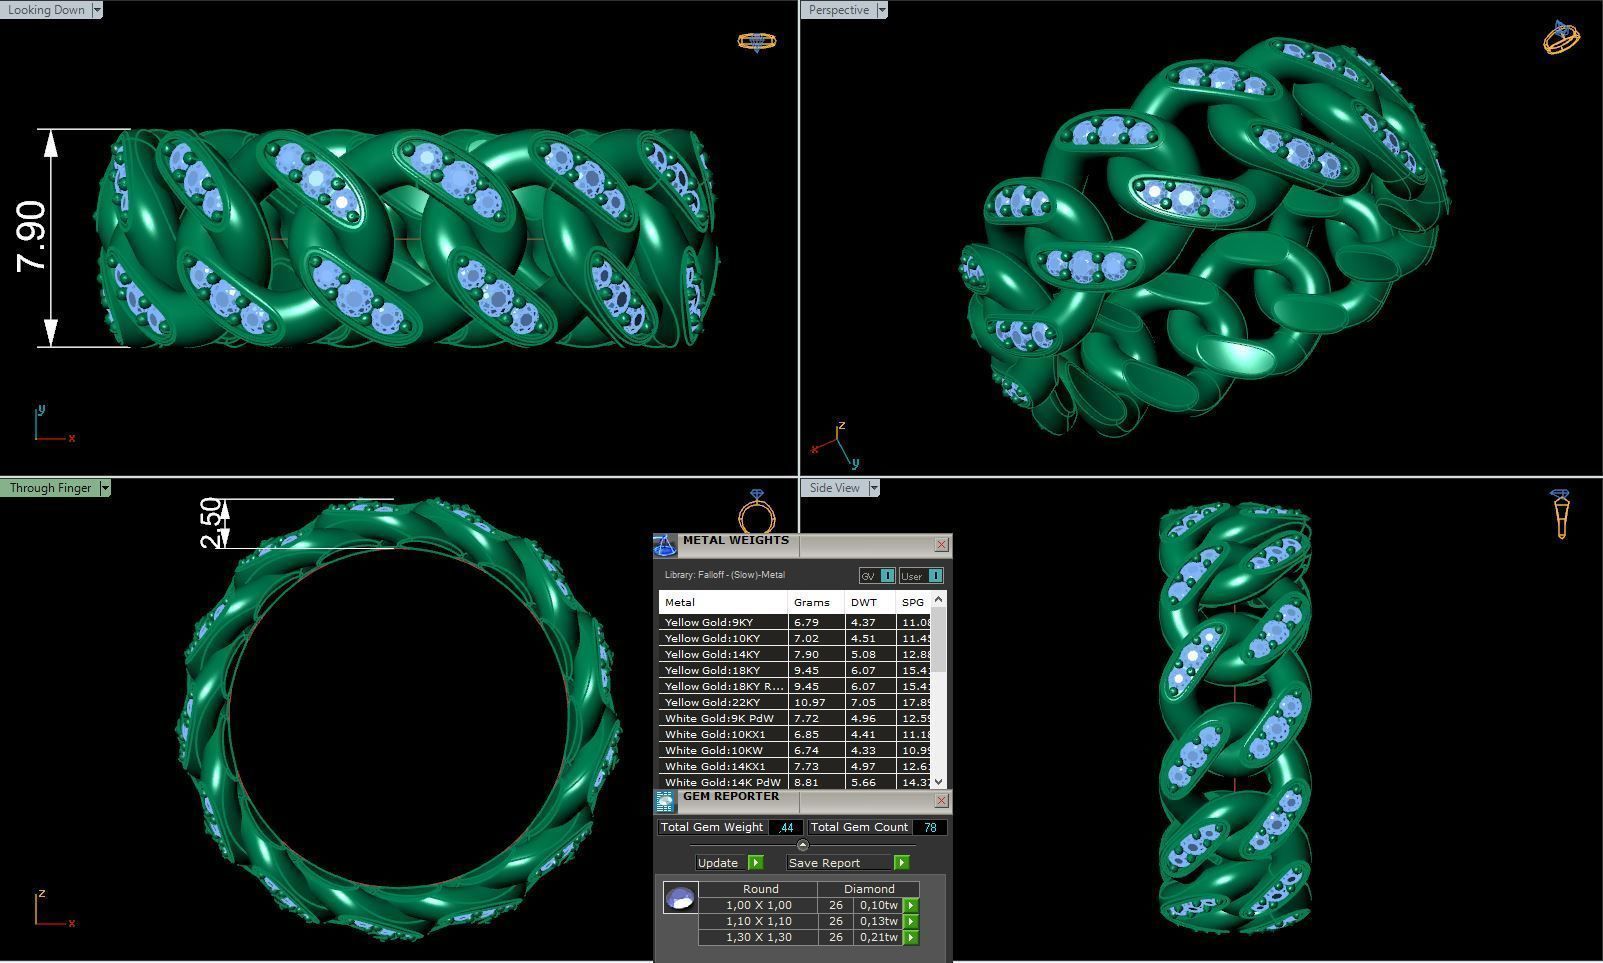Click green arrow on 1,00 X 1,00 row
Screen dimensions: 1603x963
[911, 905]
